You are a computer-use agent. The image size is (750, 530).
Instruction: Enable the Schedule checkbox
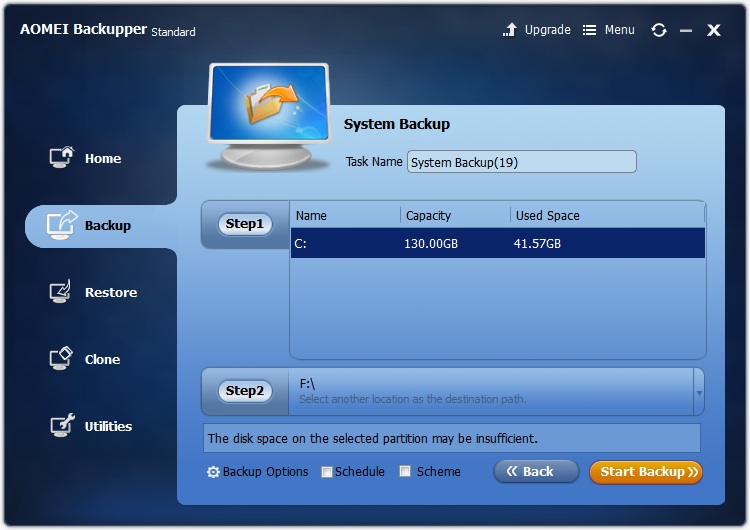click(327, 472)
